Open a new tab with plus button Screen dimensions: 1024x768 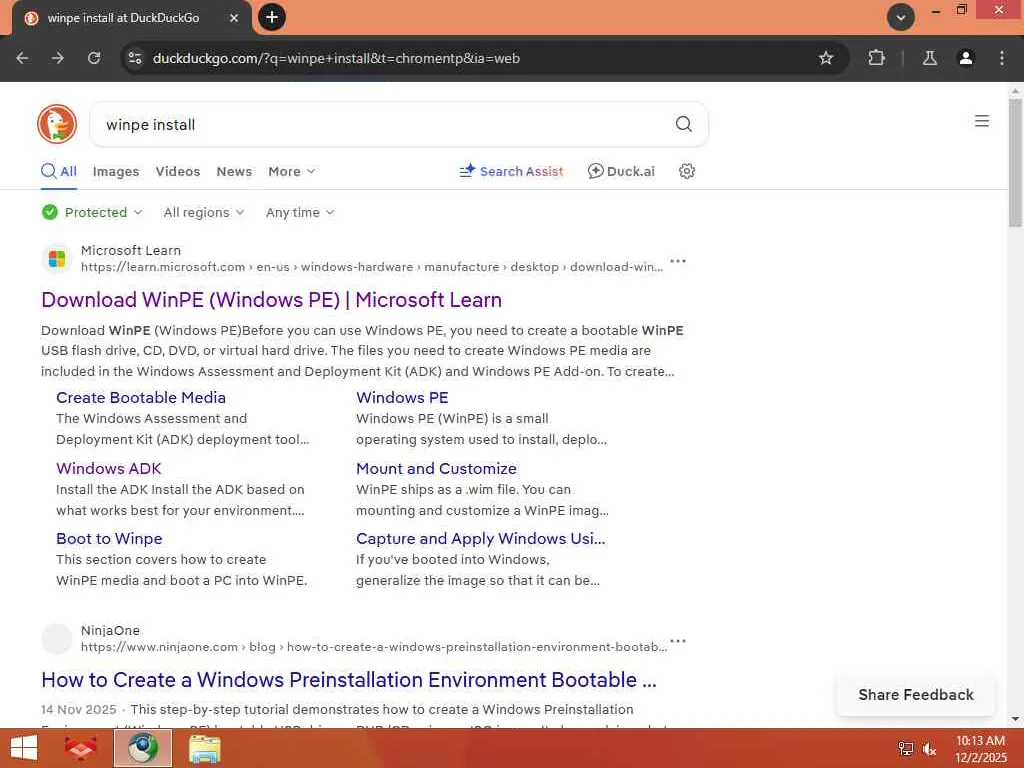[x=272, y=17]
